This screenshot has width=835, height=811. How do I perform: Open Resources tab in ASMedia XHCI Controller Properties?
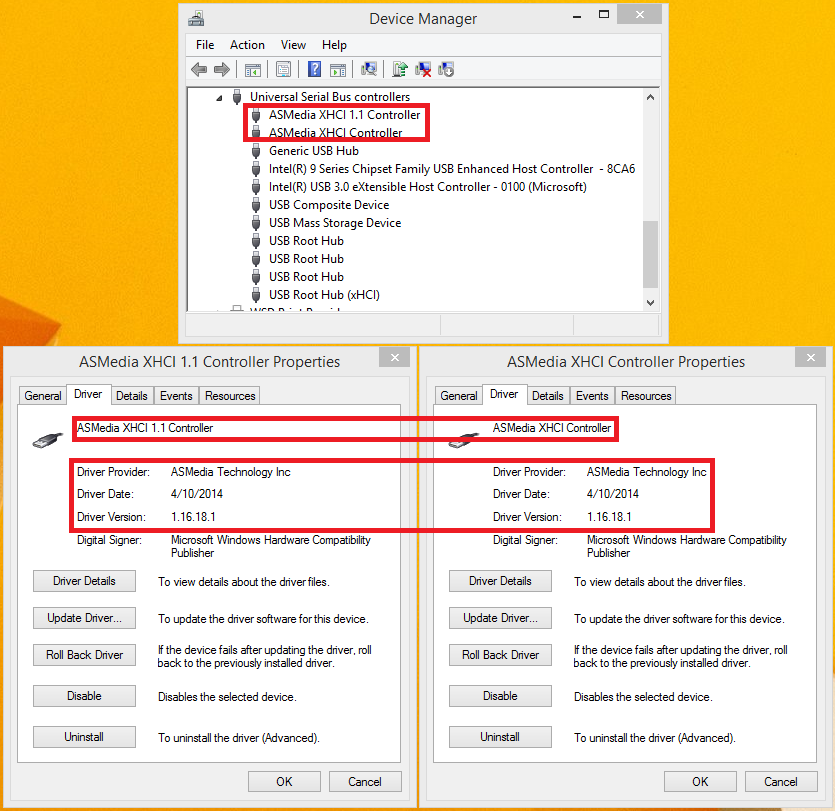(646, 396)
